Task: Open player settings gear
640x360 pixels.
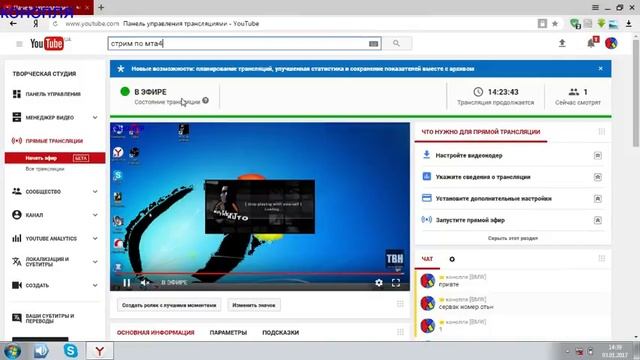Action: pyautogui.click(x=379, y=282)
